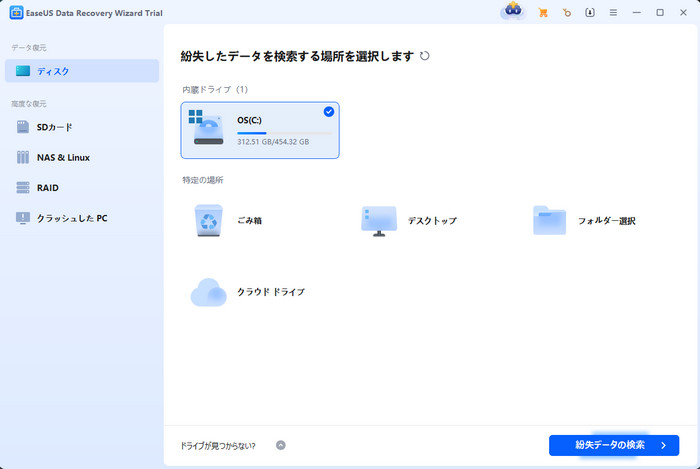Image resolution: width=700 pixels, height=469 pixels.
Task: Click the OS(C:) hard drive icon
Action: point(208,128)
